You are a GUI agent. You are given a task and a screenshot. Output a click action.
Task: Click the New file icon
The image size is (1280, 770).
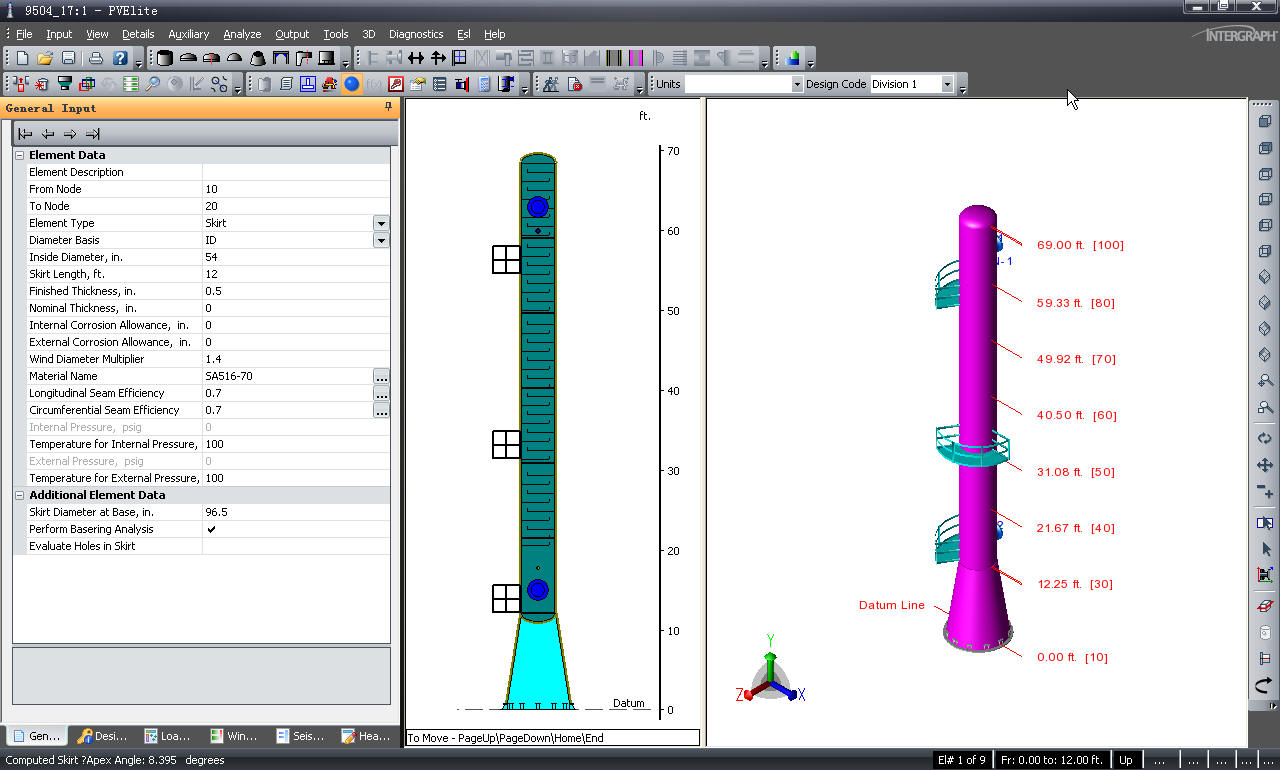coord(22,59)
